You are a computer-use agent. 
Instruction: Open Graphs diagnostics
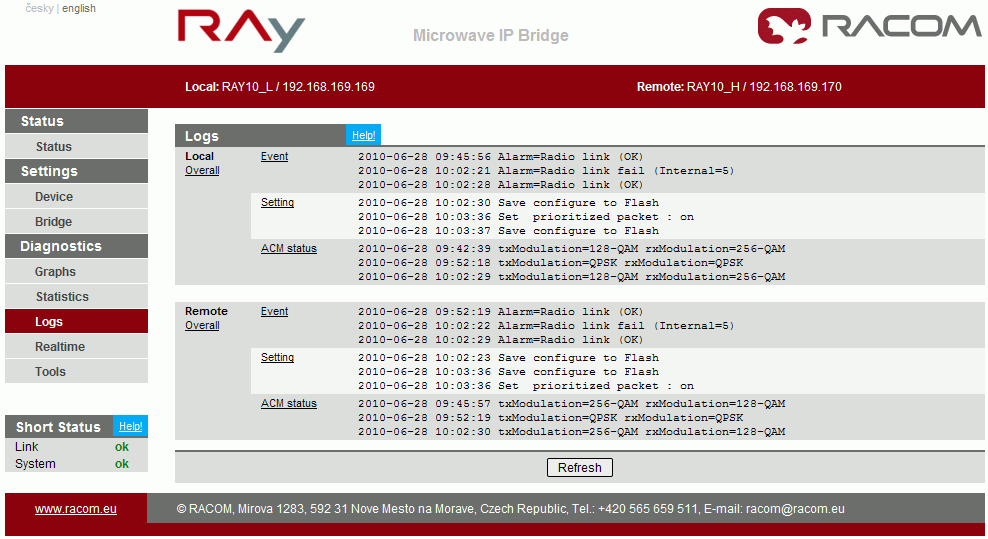[x=76, y=272]
